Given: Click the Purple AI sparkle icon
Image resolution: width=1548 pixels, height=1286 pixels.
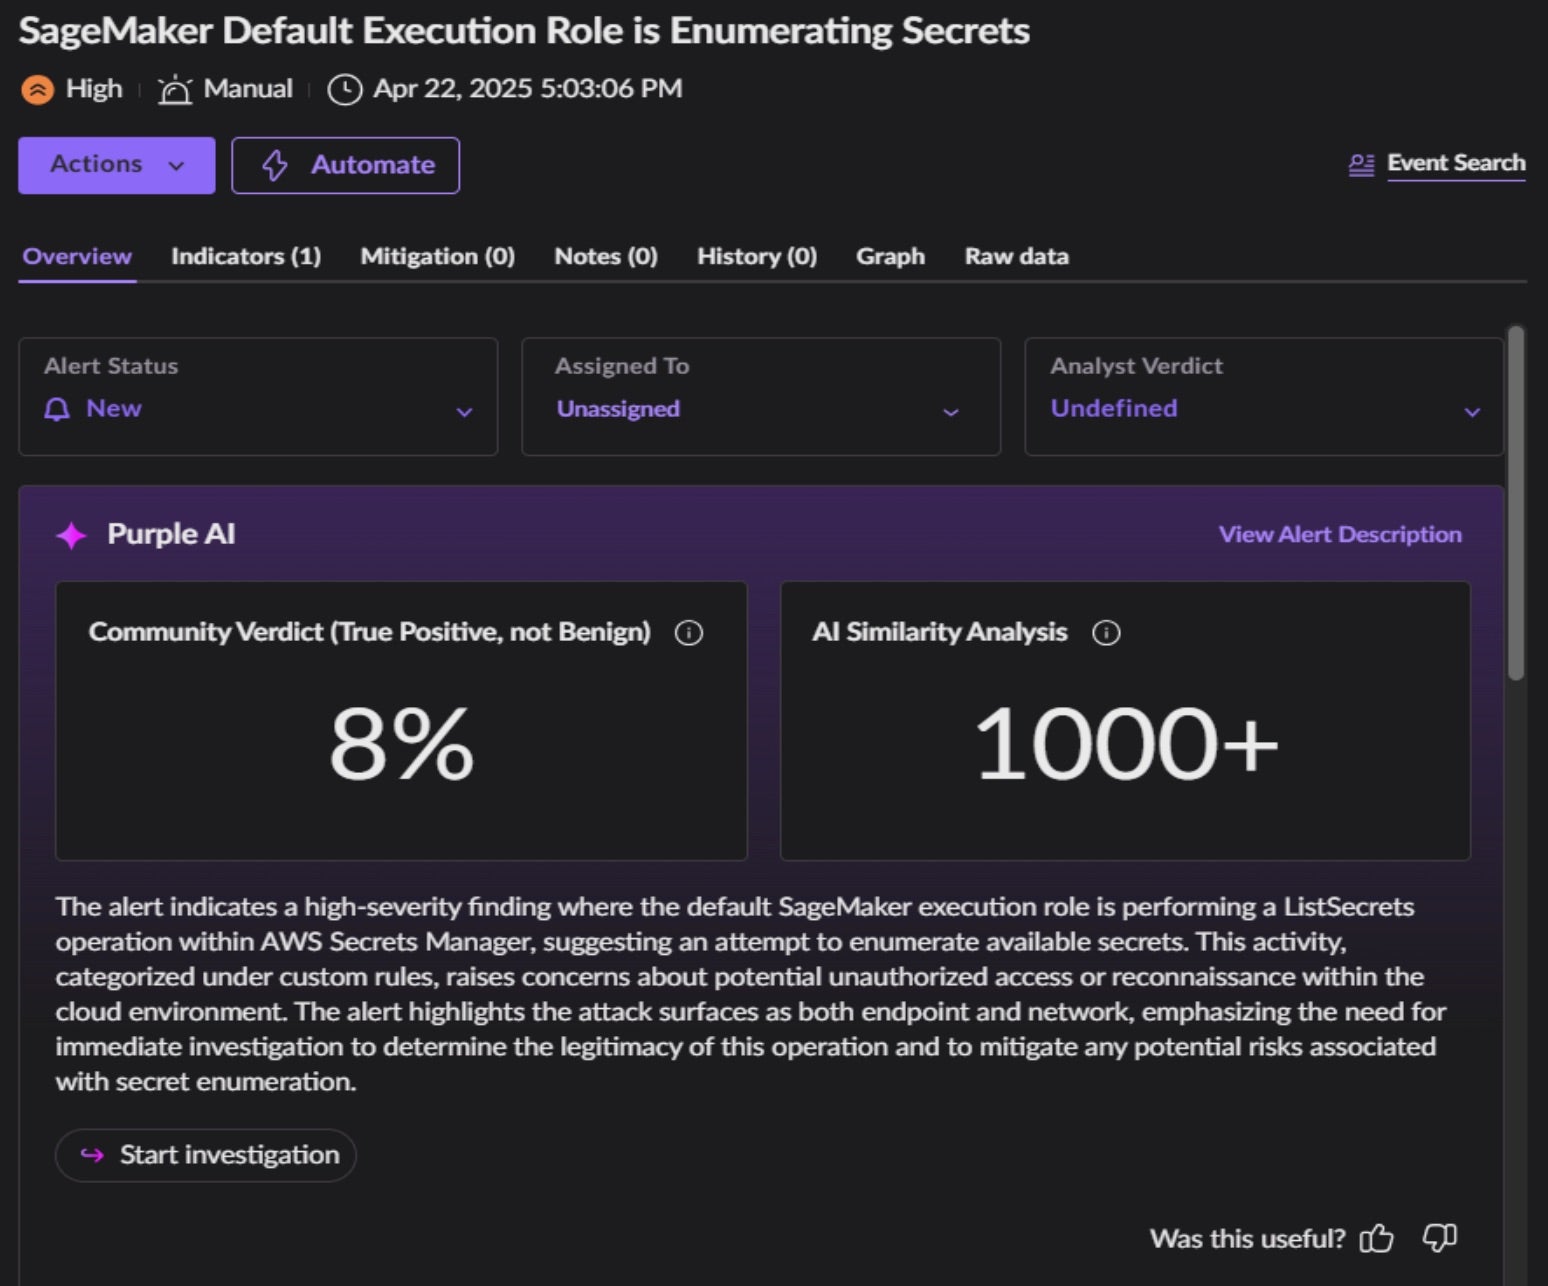Looking at the screenshot, I should (x=71, y=535).
